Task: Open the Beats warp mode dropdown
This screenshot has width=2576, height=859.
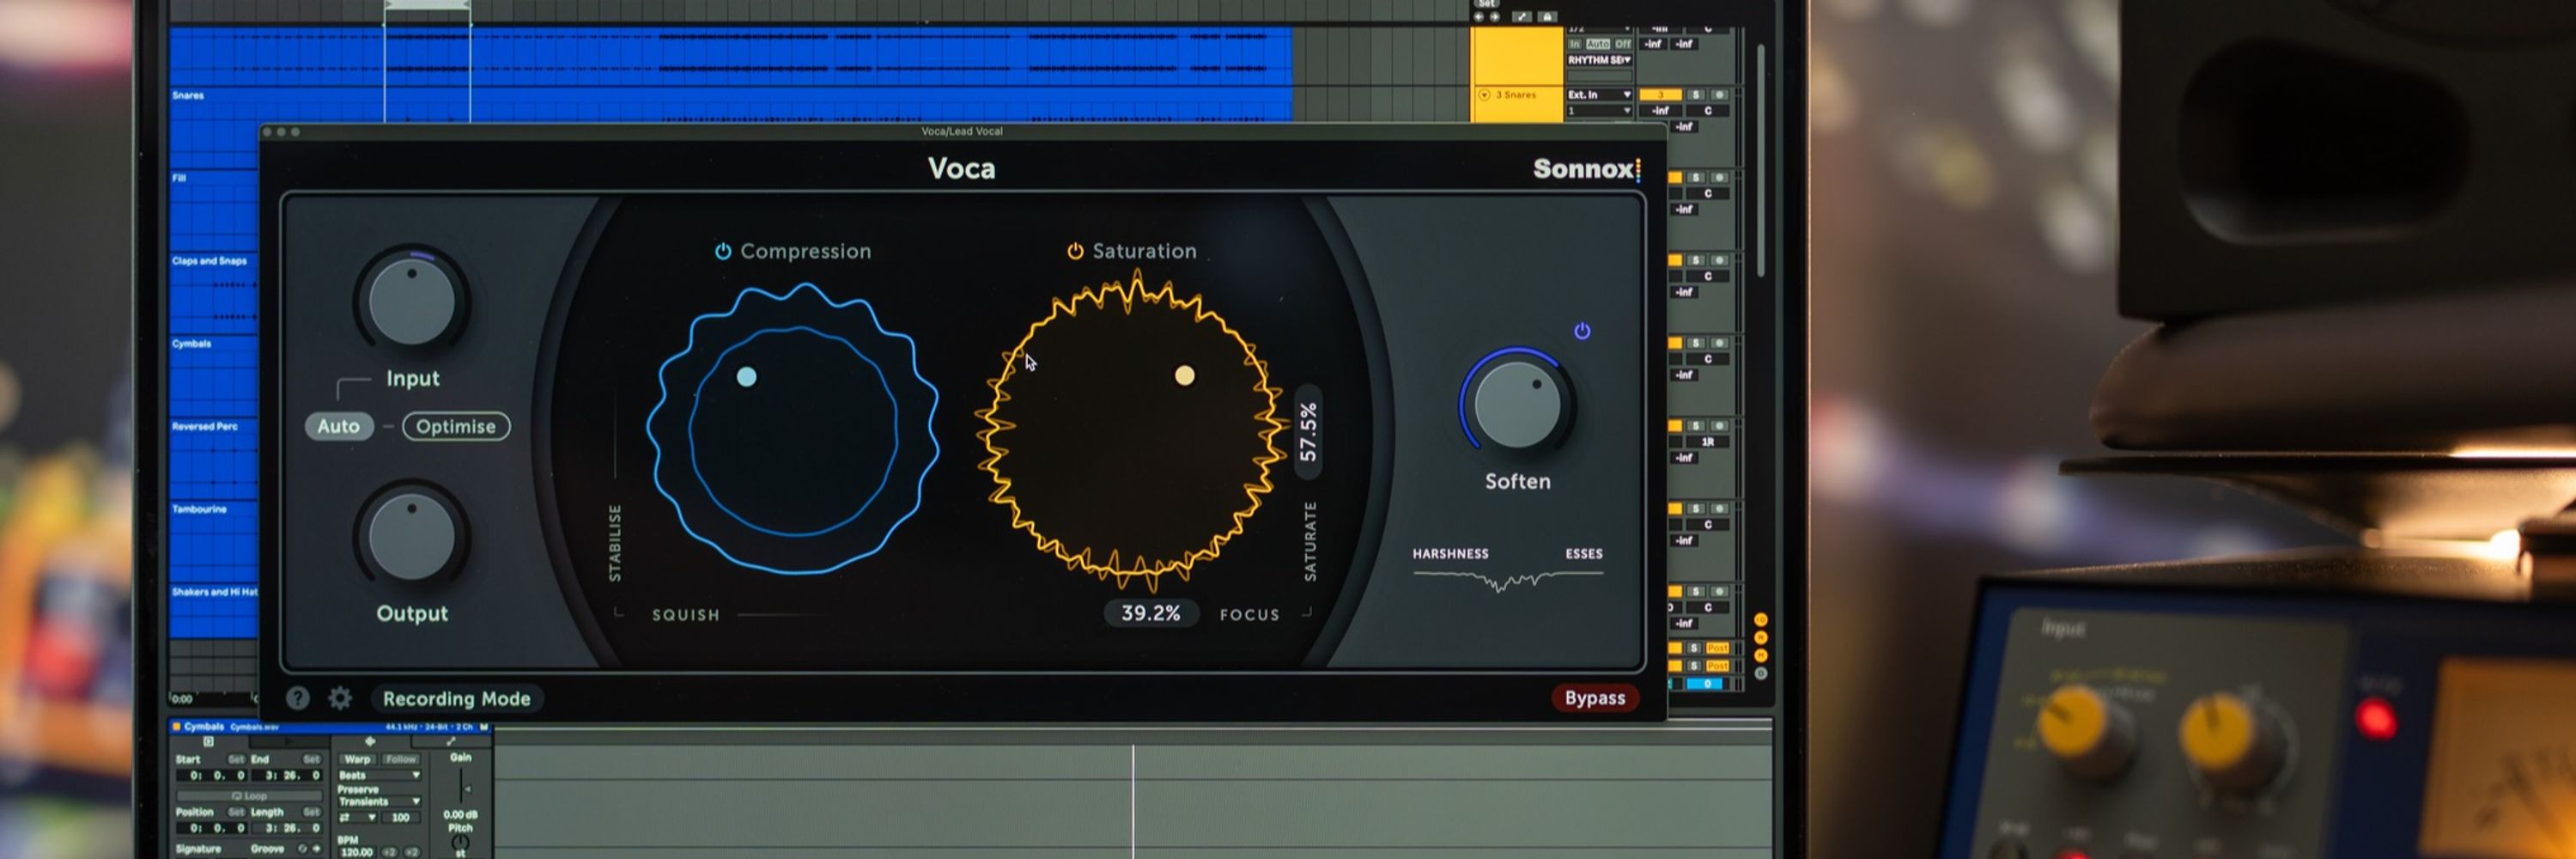Action: click(380, 775)
